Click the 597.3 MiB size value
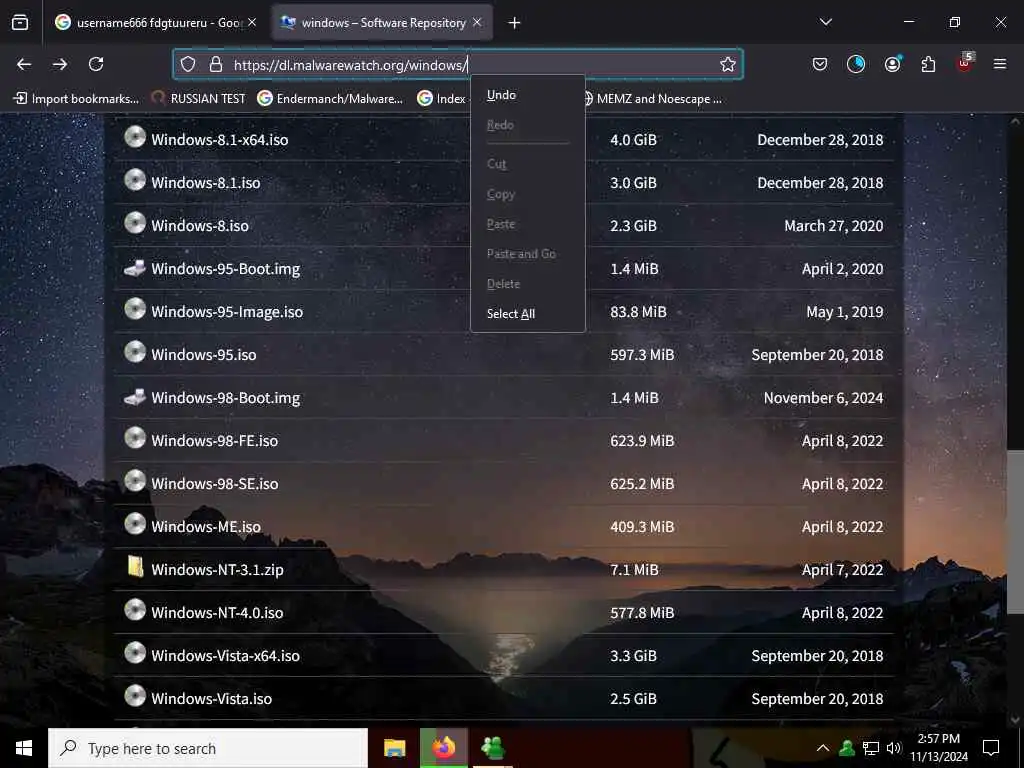 tap(642, 355)
